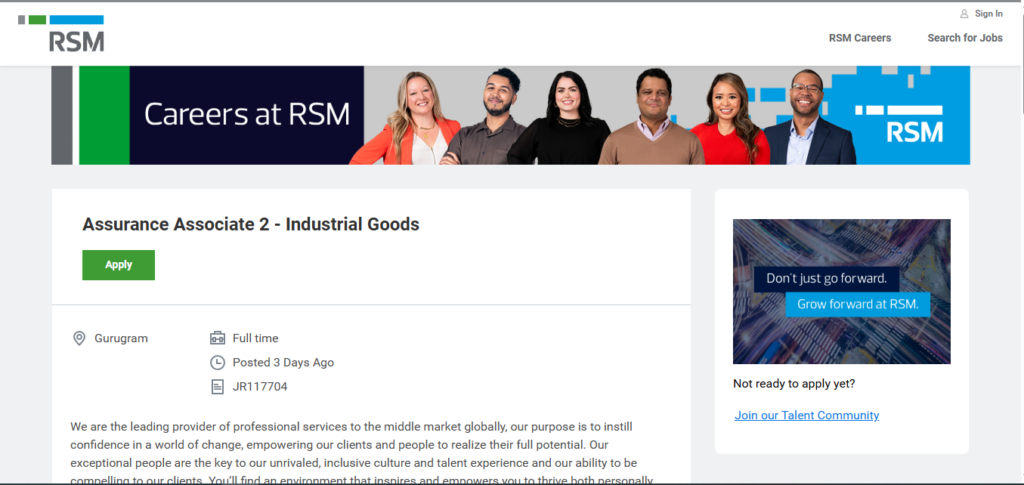The height and width of the screenshot is (485, 1024).
Task: Go to Search for Jobs
Action: coord(965,38)
